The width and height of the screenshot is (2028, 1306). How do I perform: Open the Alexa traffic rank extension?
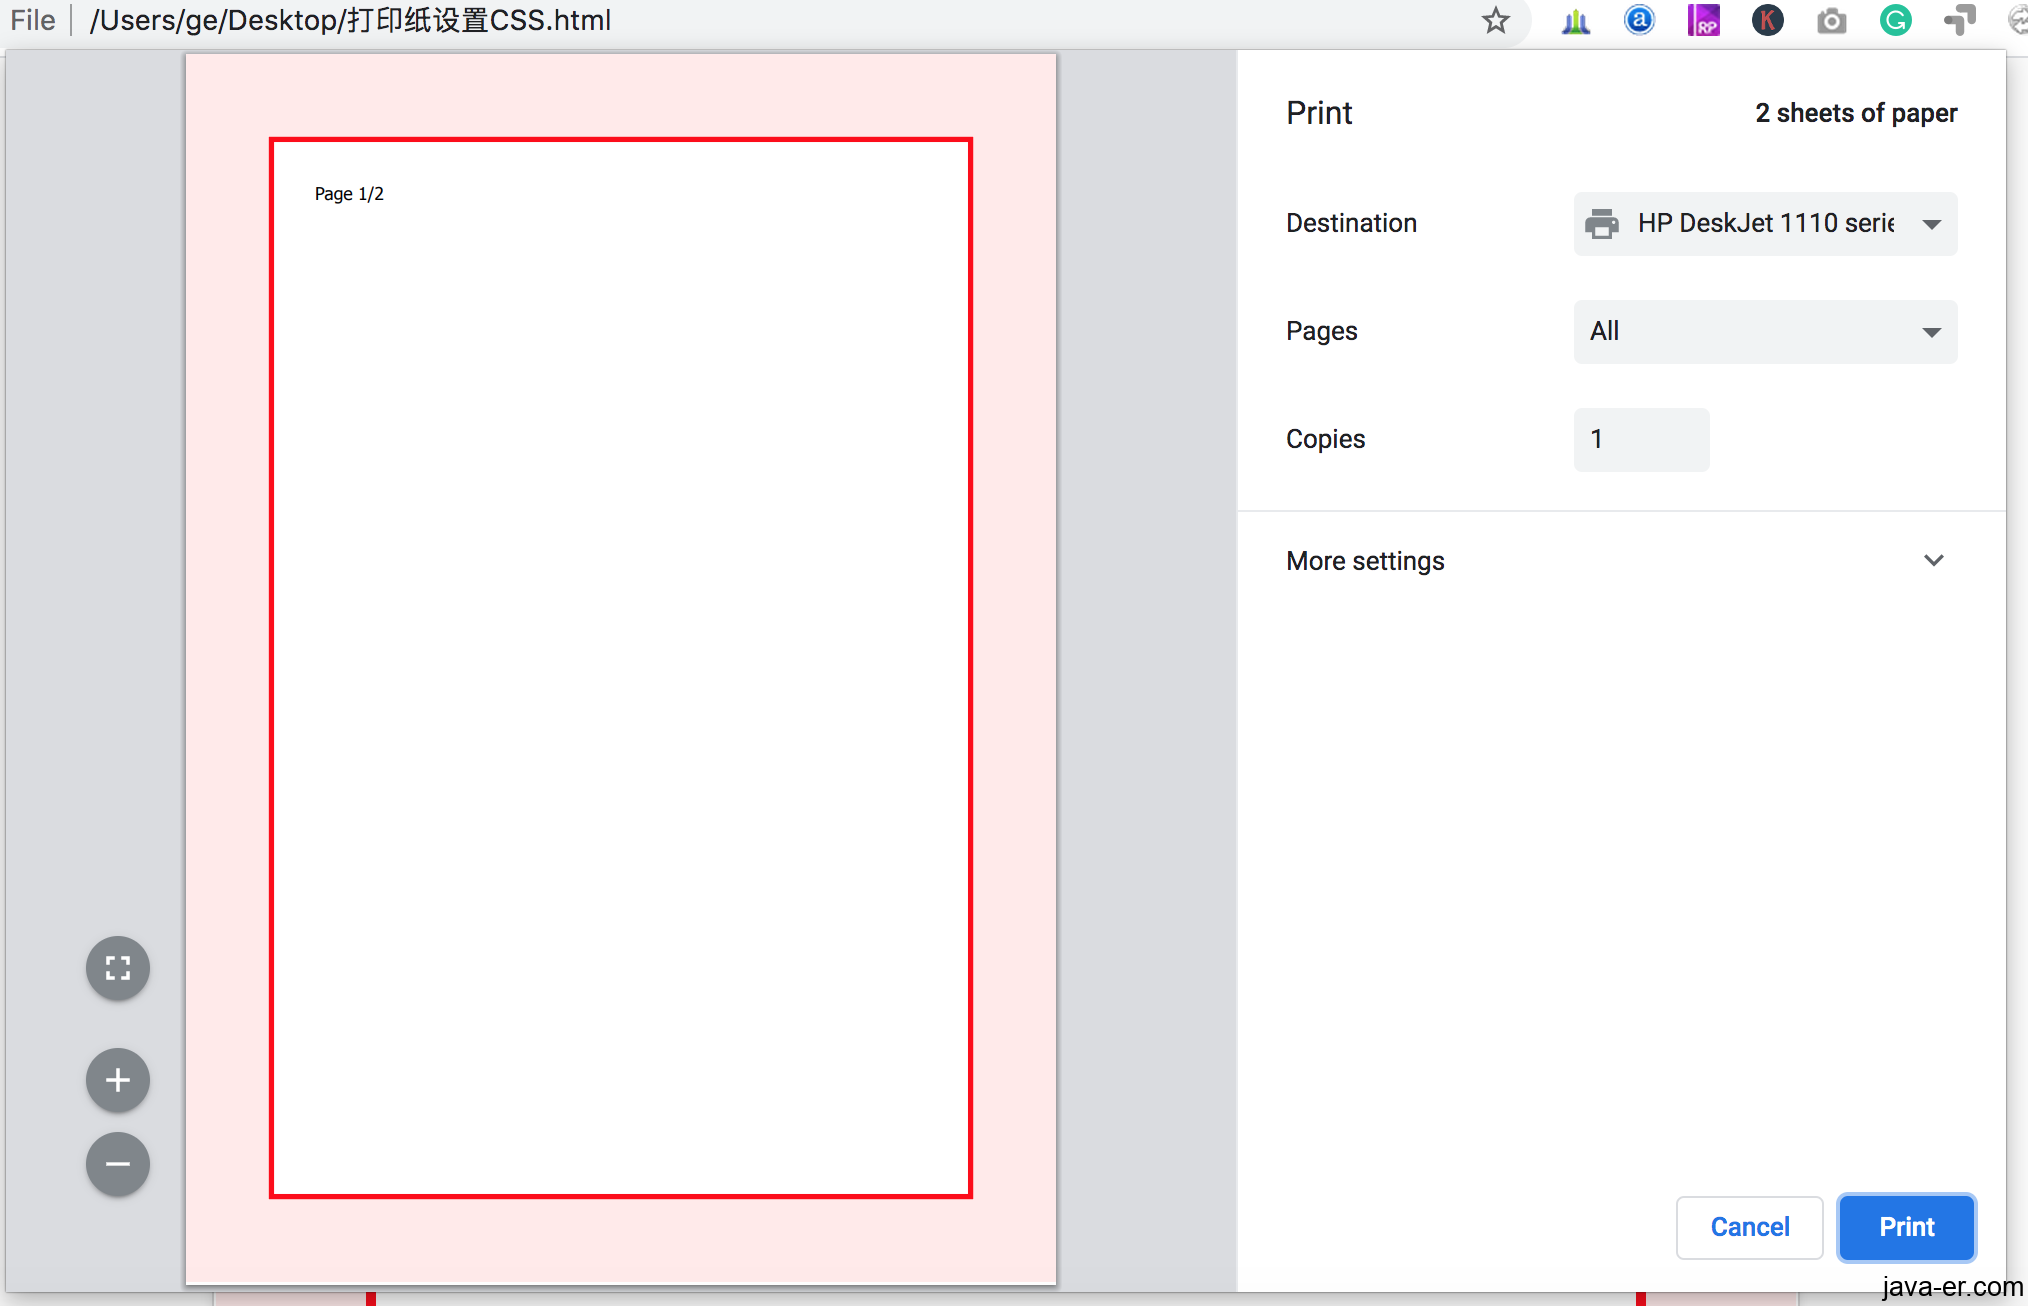tap(1639, 20)
